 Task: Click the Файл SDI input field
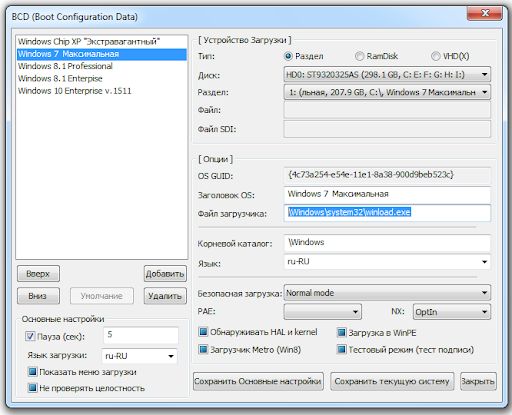click(387, 129)
